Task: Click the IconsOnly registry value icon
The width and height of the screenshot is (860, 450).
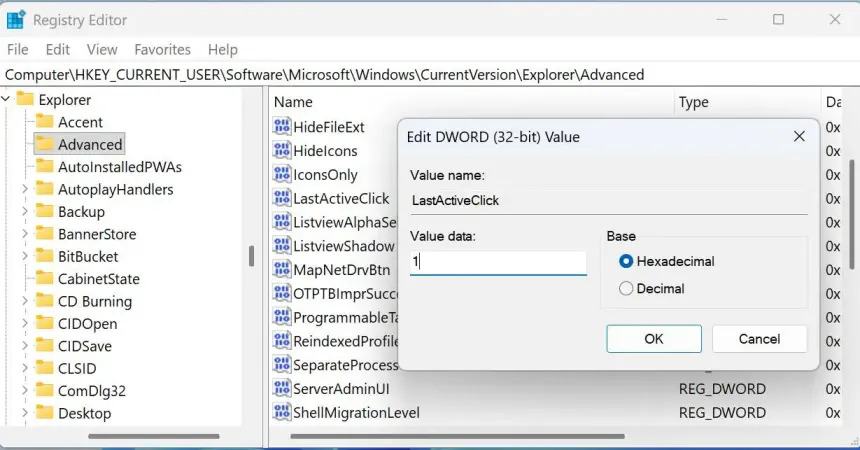Action: click(x=281, y=174)
